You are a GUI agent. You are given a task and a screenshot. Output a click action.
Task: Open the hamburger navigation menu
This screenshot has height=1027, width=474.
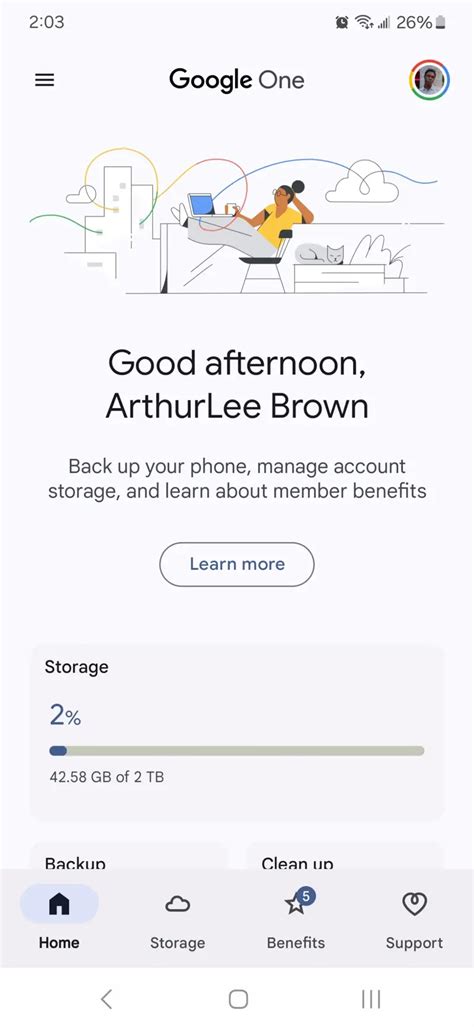click(45, 80)
